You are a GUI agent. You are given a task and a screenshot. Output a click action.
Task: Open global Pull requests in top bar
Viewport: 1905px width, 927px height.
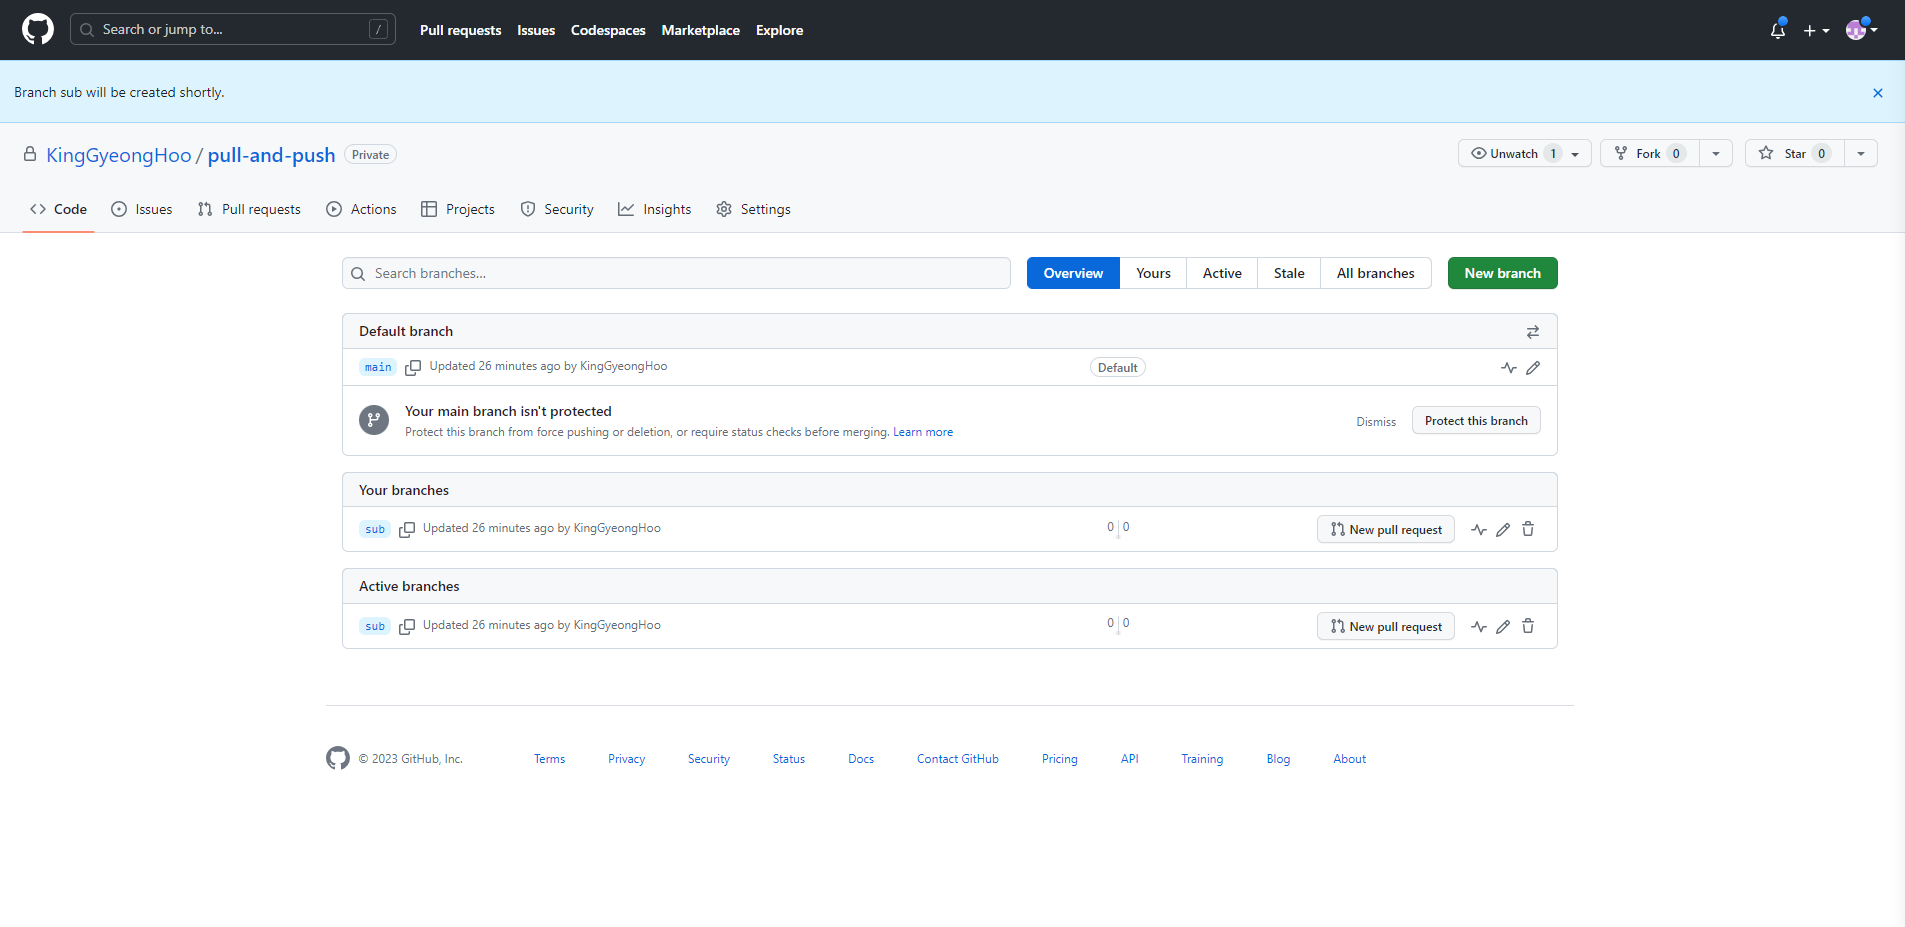tap(460, 30)
